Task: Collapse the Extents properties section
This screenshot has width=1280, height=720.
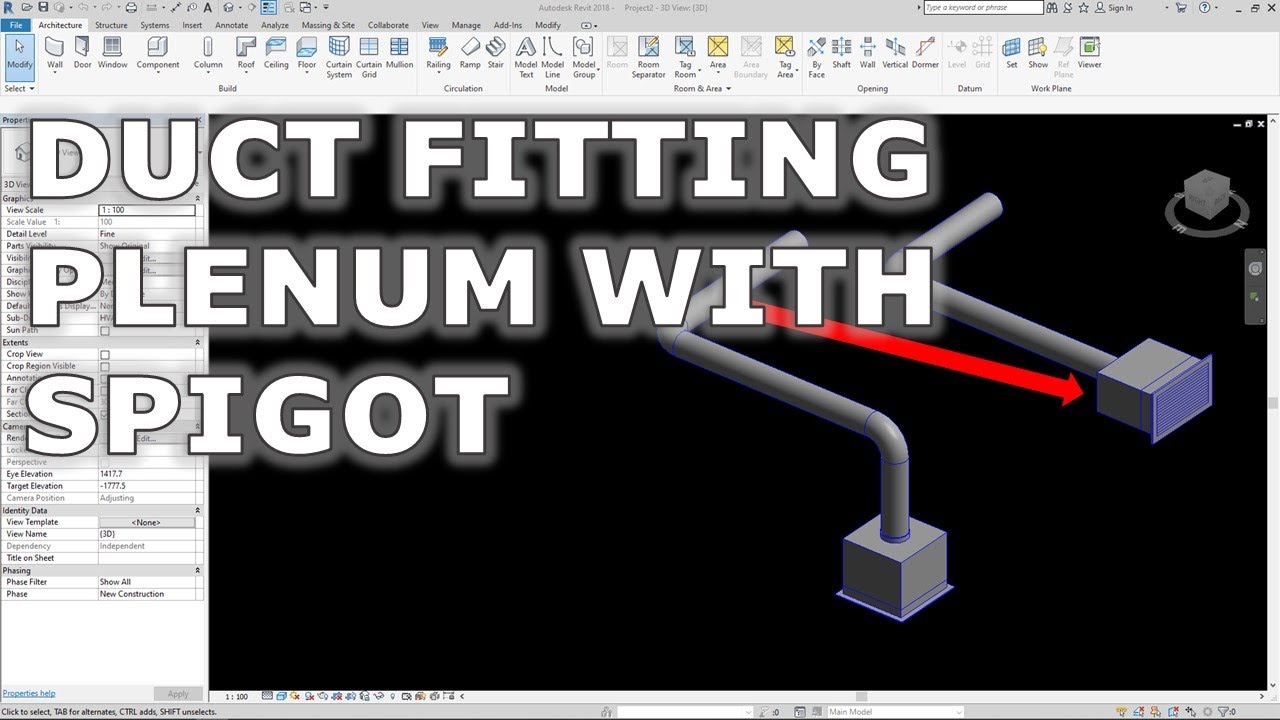Action: click(x=197, y=342)
